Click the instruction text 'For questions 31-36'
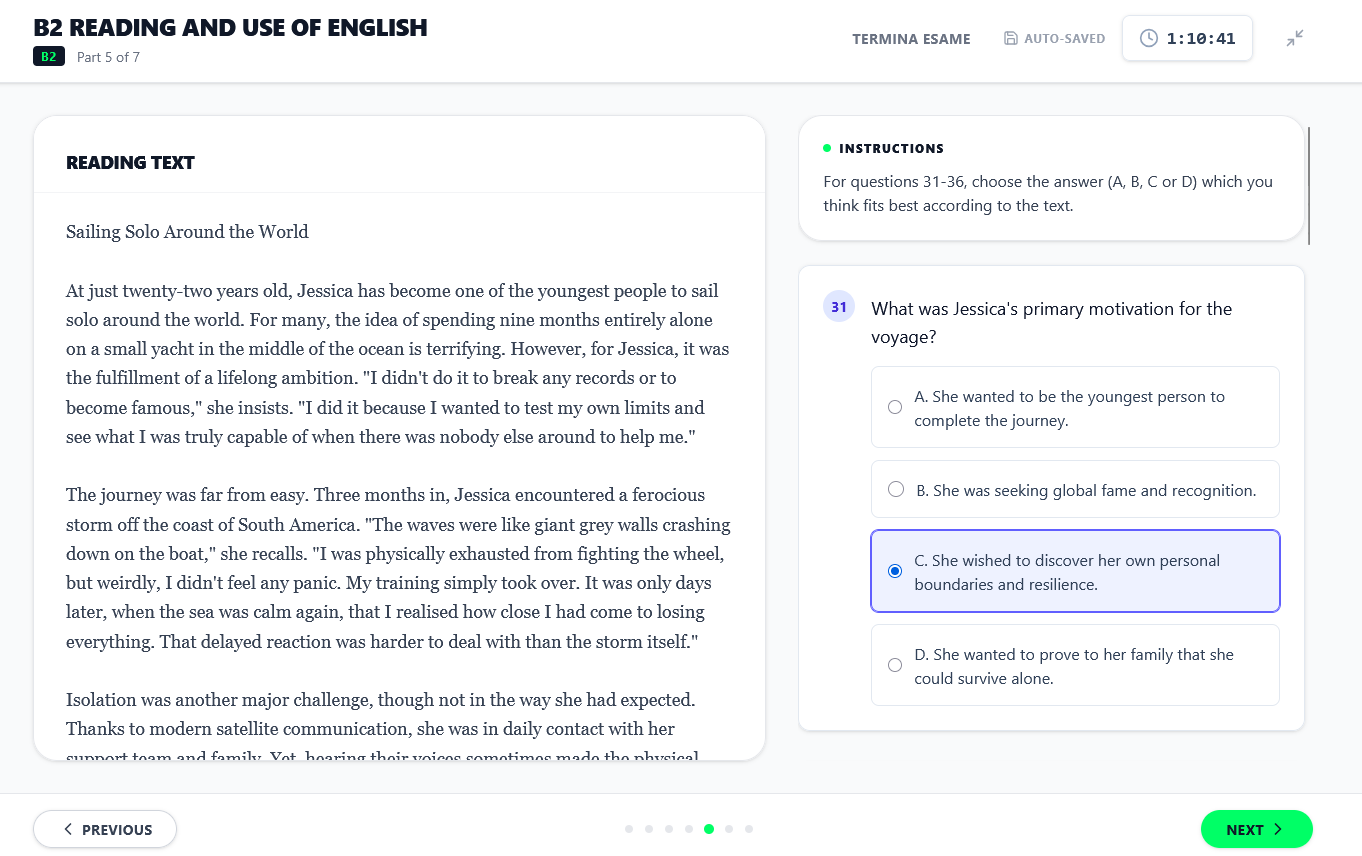 click(x=1048, y=194)
